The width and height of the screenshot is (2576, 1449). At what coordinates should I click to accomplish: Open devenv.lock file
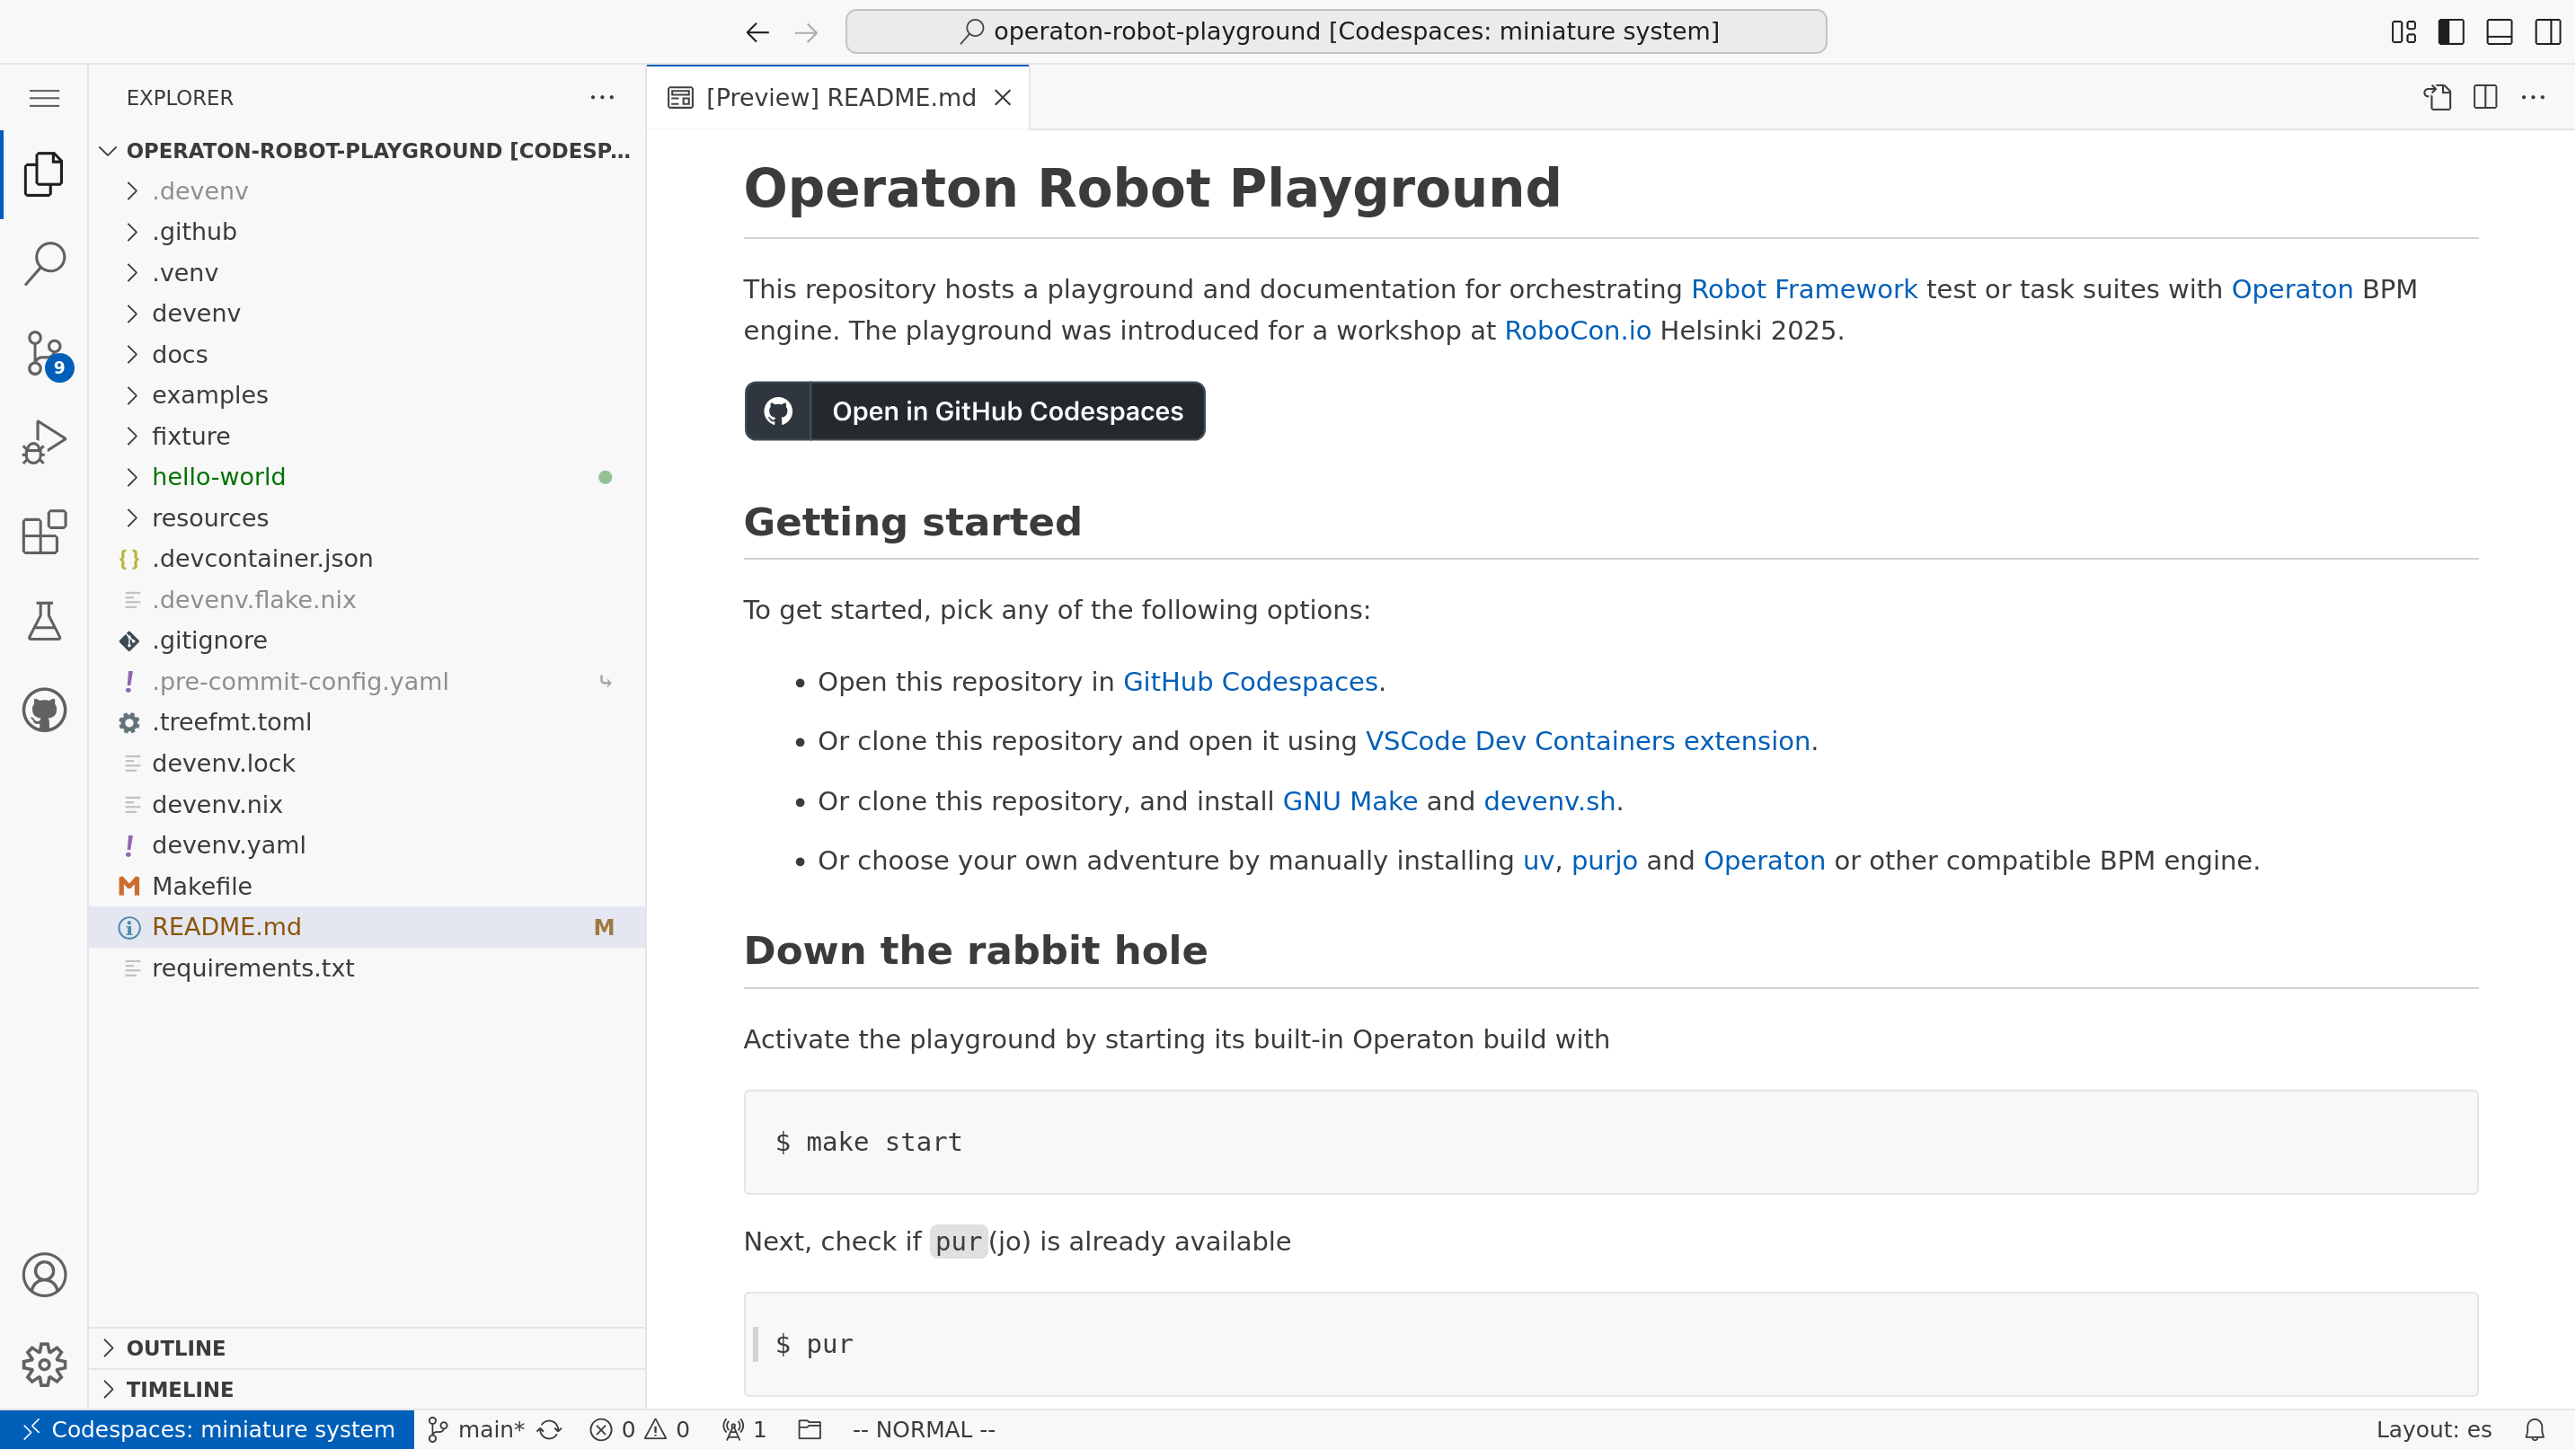(367, 763)
